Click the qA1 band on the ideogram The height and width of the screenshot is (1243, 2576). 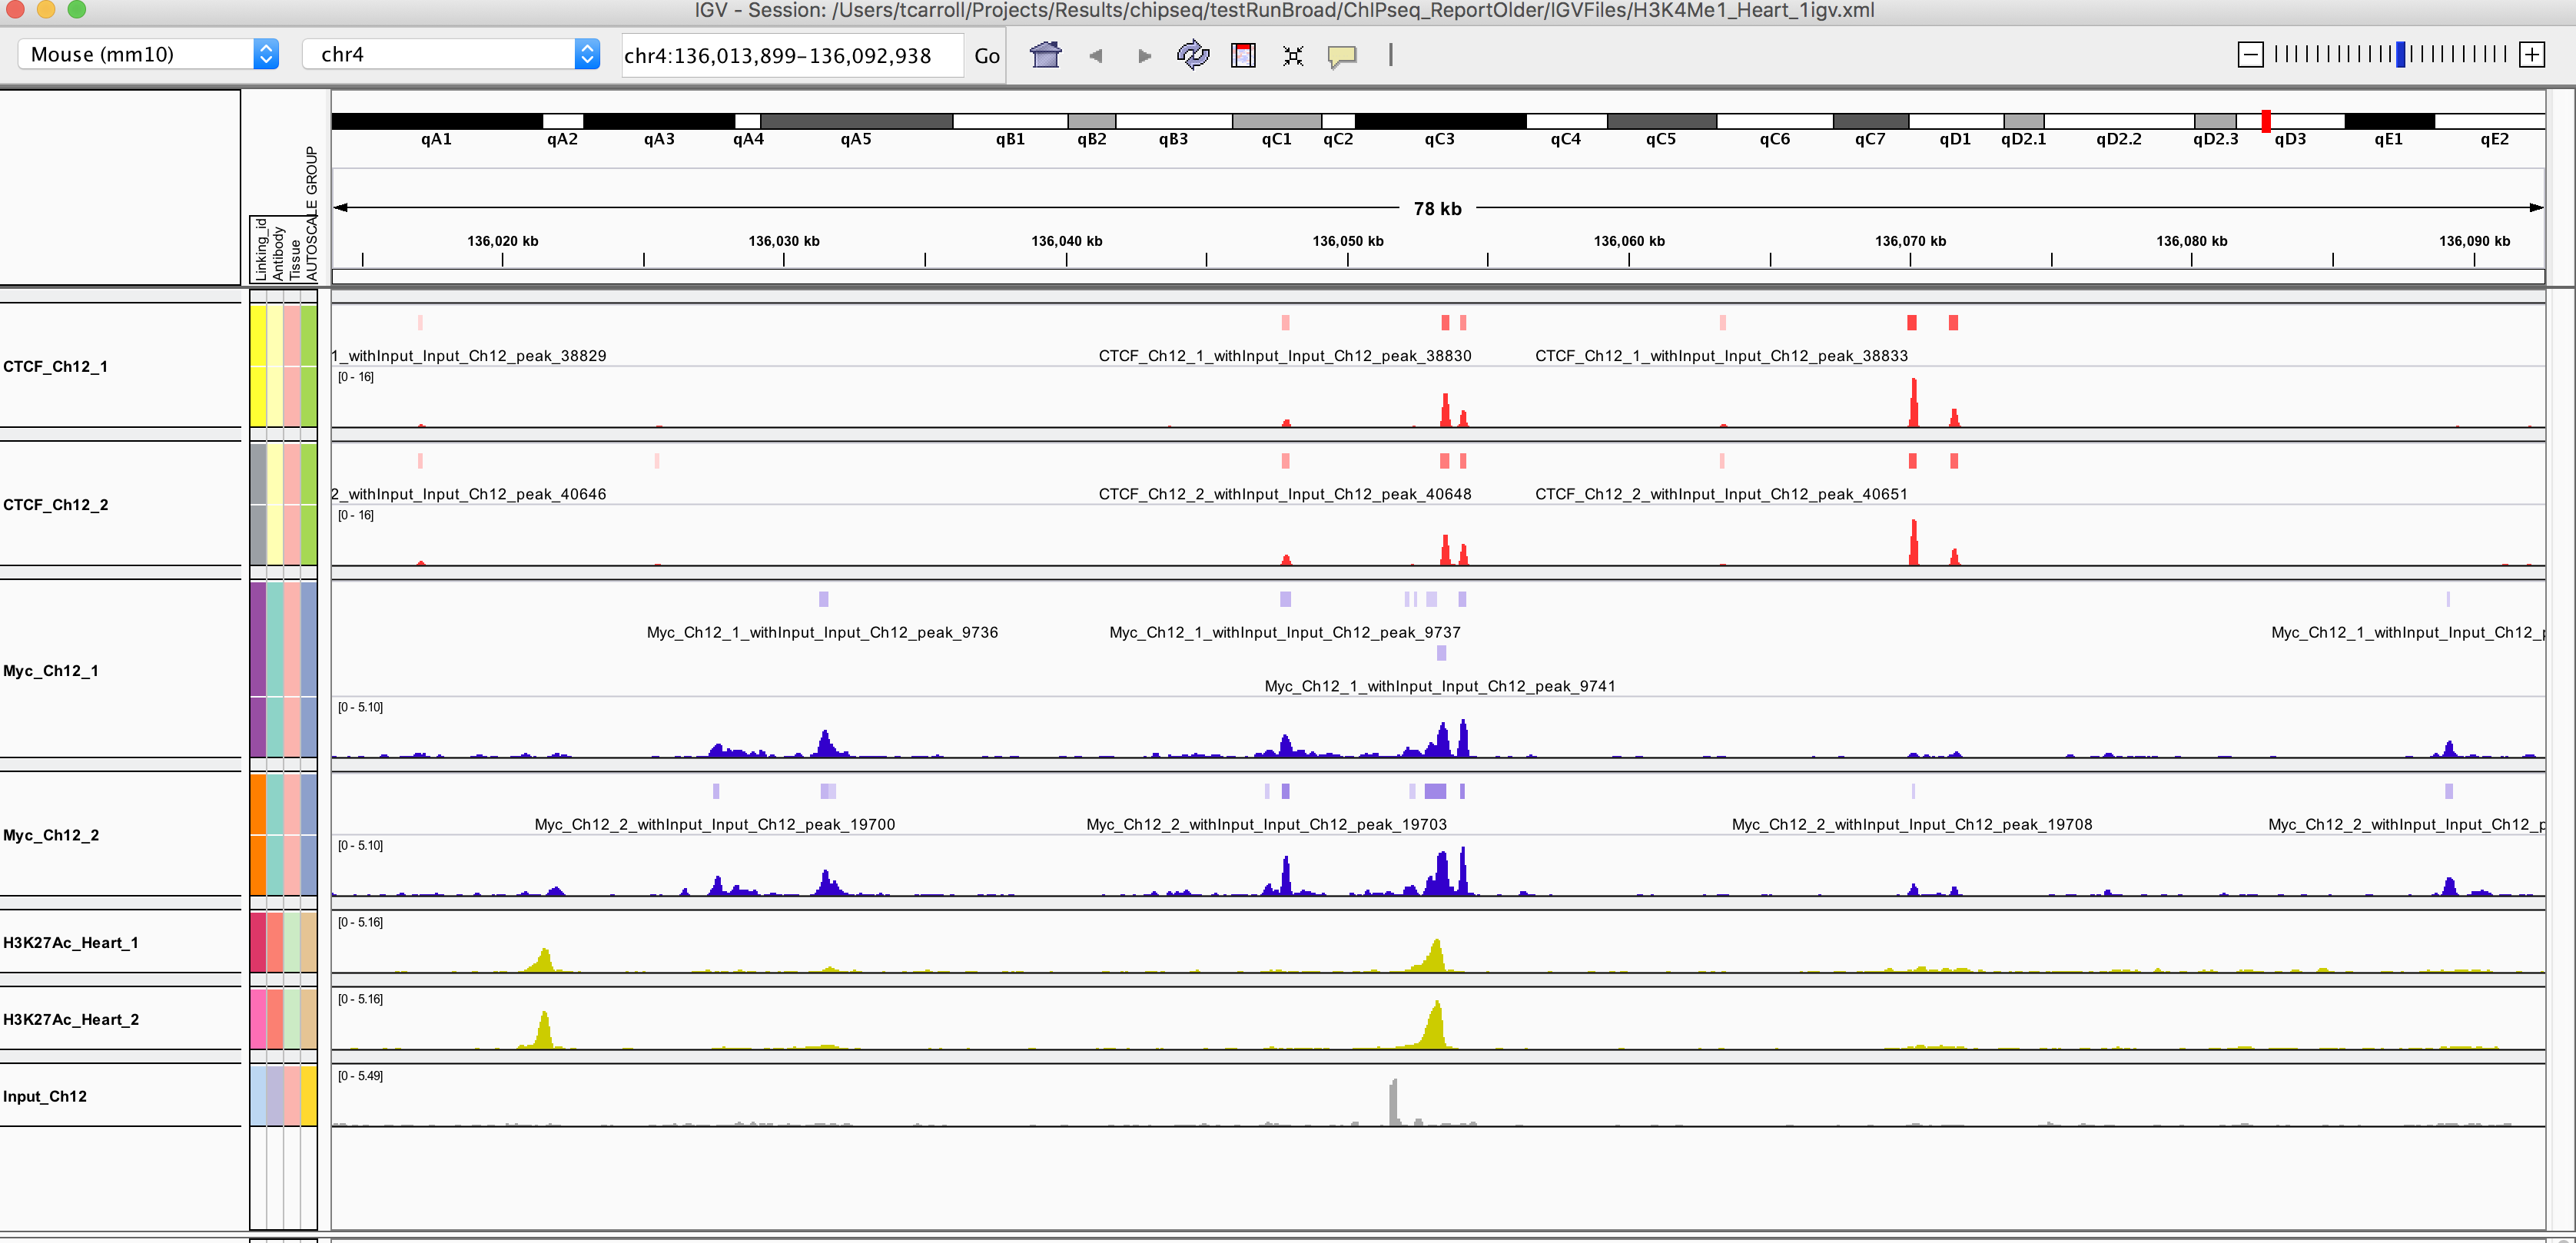pos(437,121)
